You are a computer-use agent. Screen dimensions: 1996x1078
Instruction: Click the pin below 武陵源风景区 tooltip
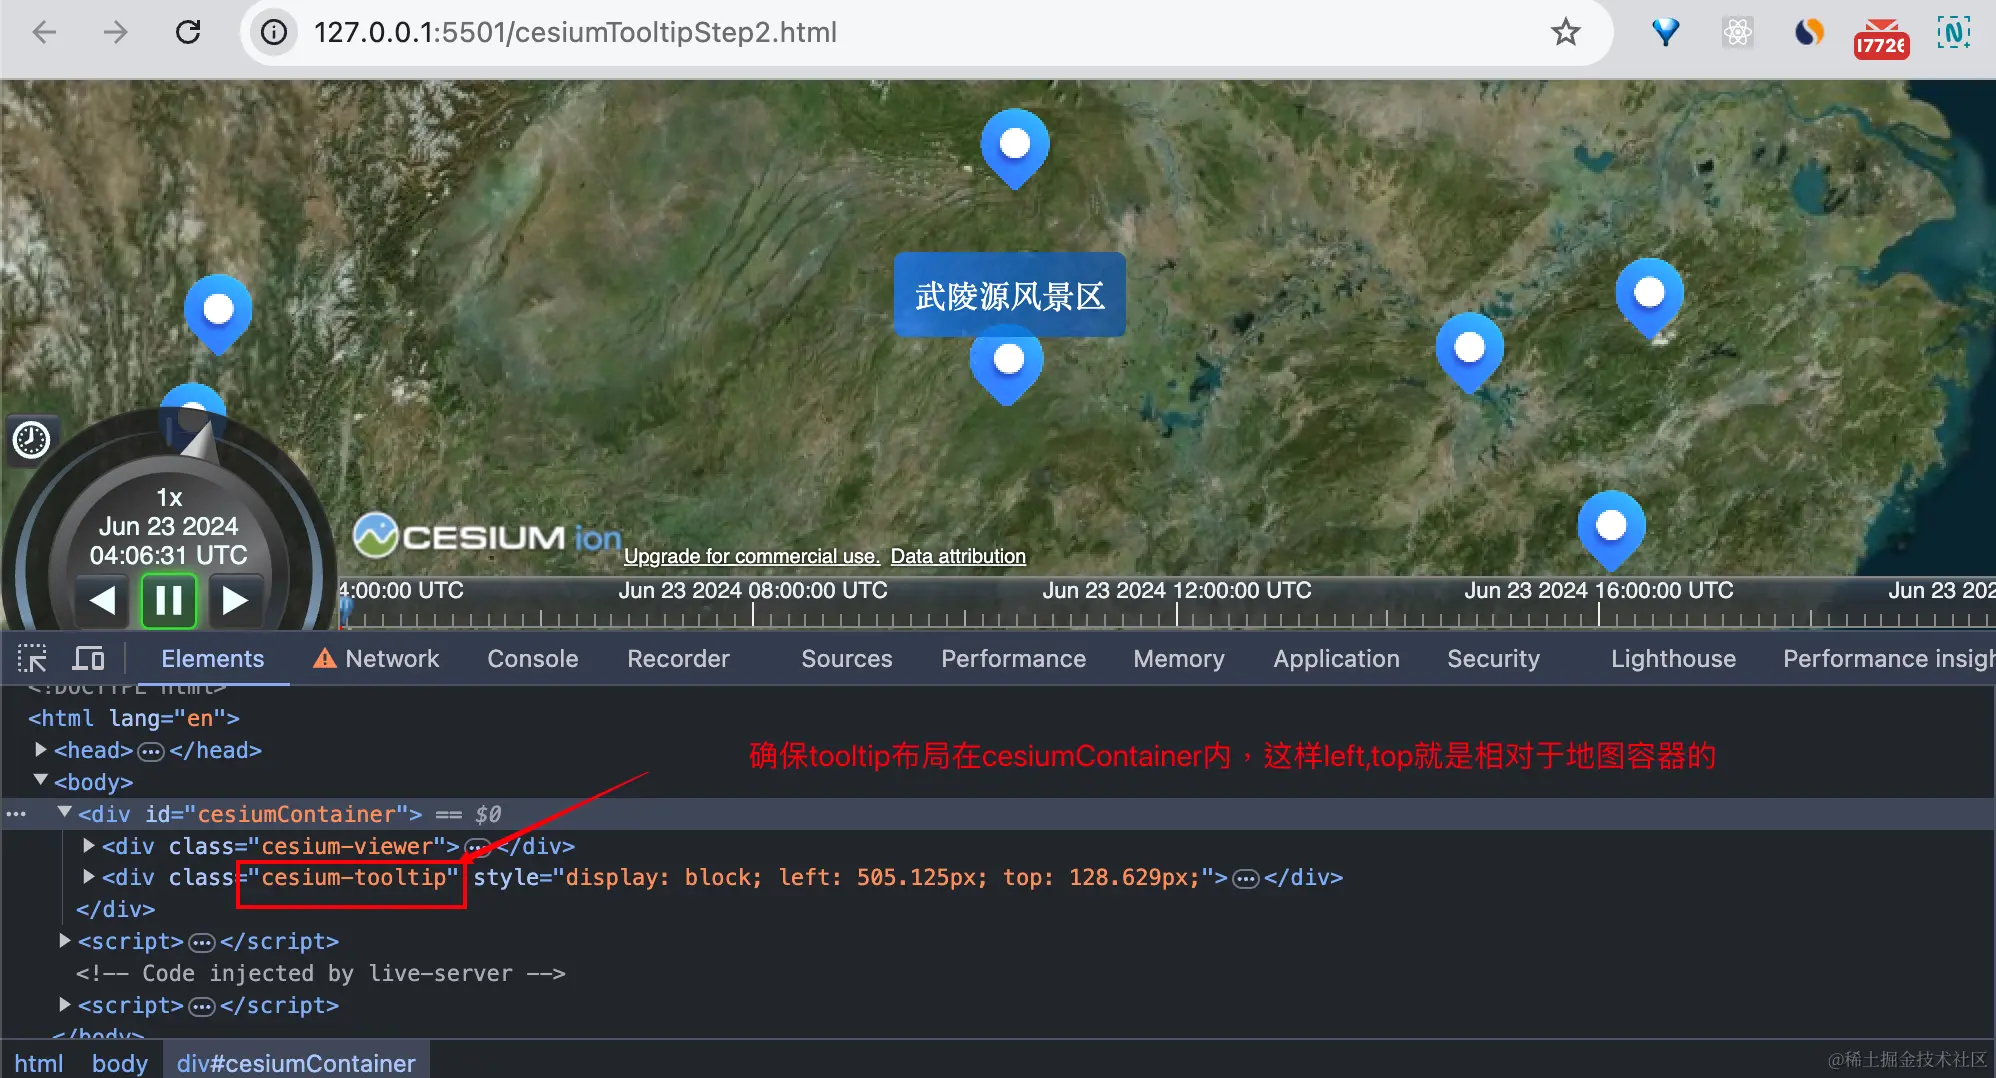1007,366
